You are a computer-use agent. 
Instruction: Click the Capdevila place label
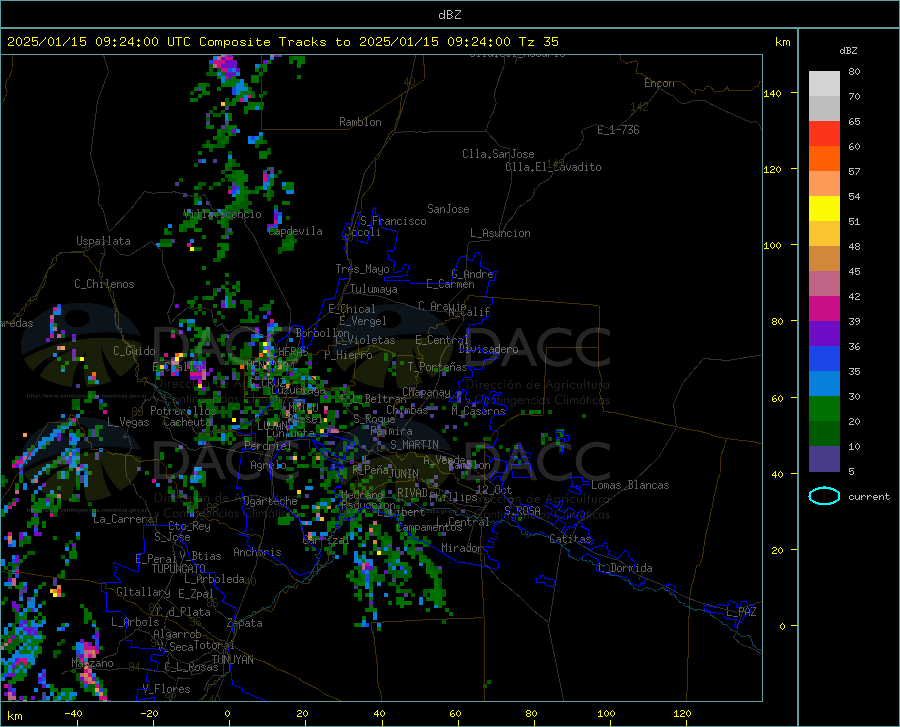pos(295,231)
